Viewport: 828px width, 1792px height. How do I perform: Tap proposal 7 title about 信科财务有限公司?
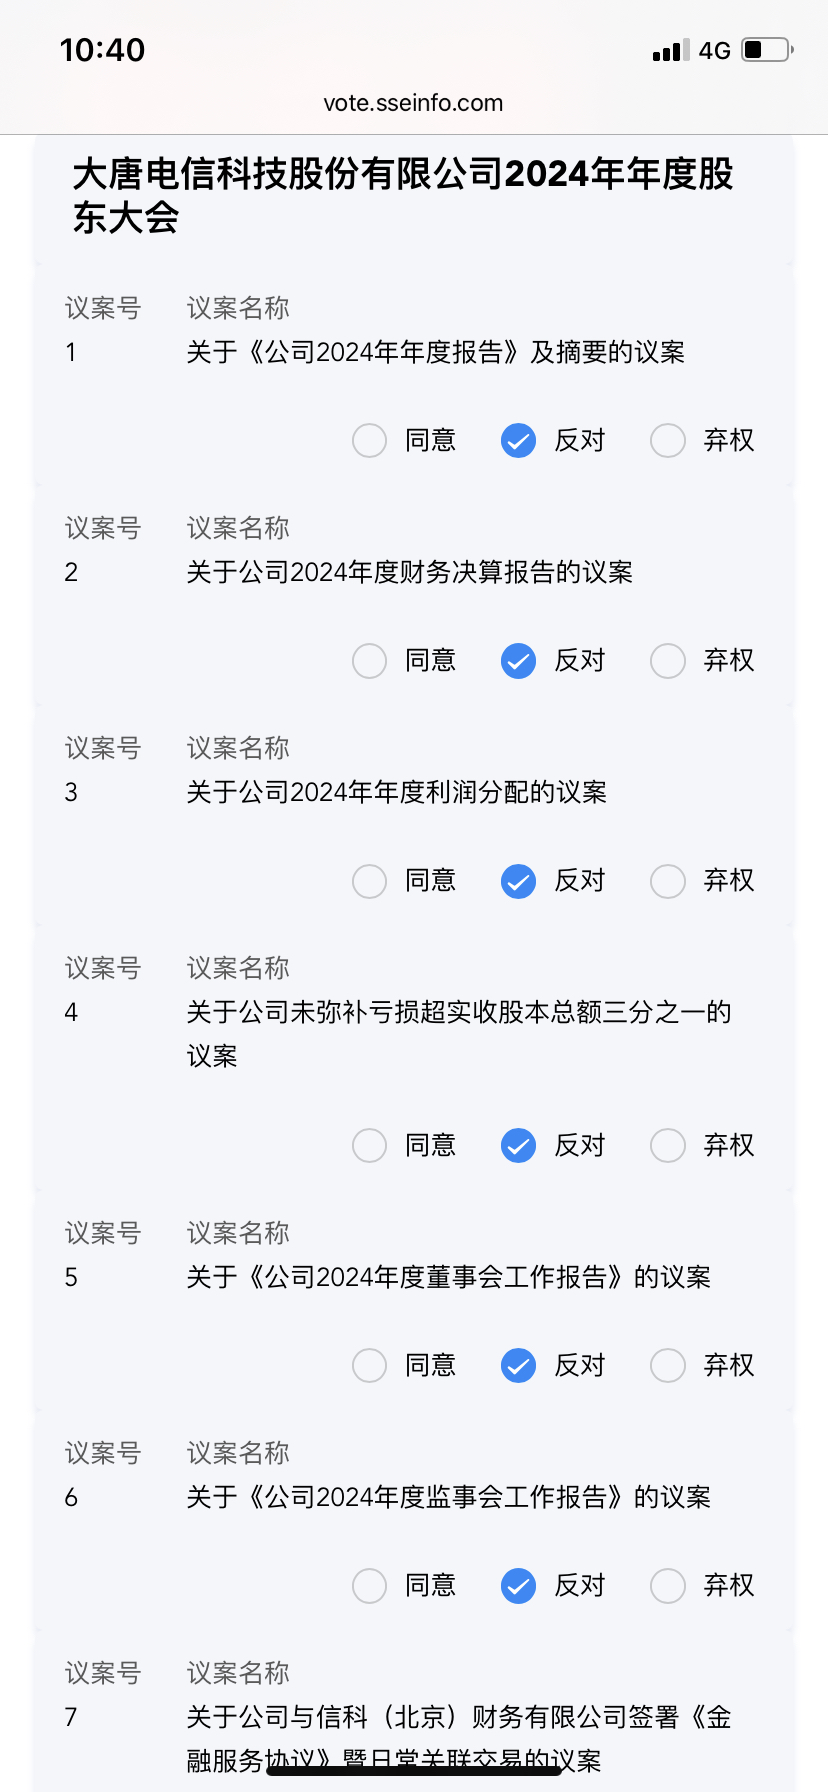pyautogui.click(x=459, y=1739)
